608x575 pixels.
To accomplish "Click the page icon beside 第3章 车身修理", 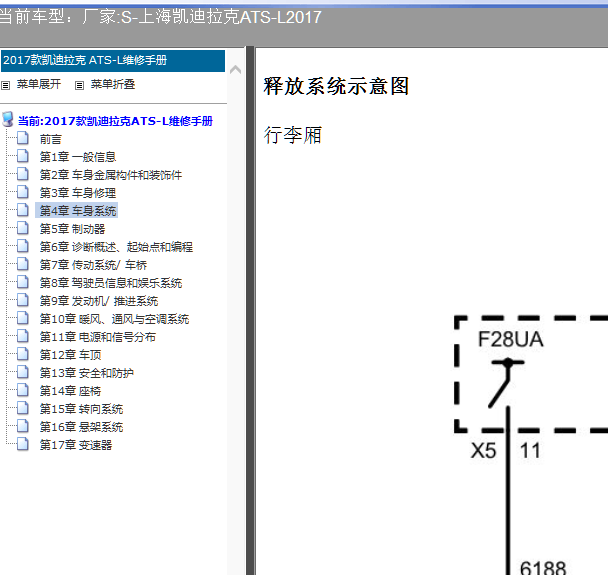I will pos(23,192).
